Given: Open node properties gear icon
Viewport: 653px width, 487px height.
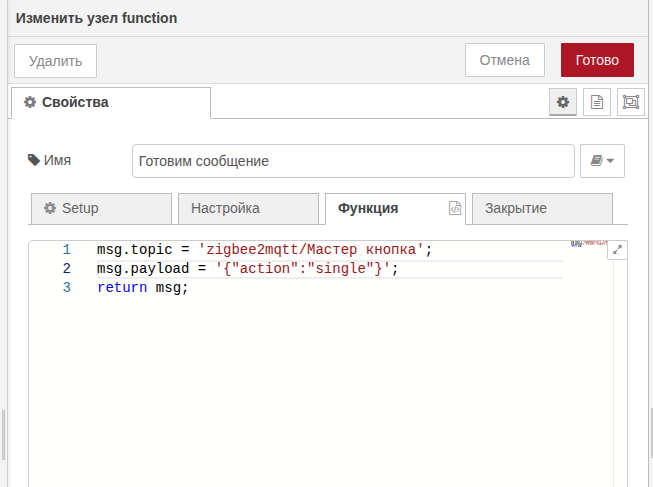Looking at the screenshot, I should coord(563,102).
